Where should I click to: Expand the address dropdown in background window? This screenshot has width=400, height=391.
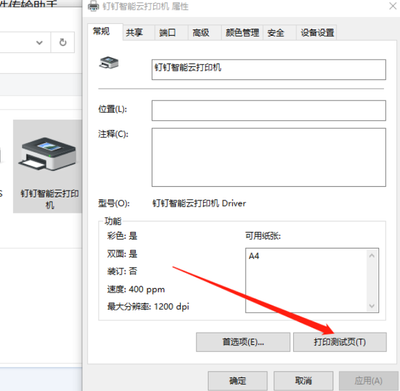pyautogui.click(x=39, y=42)
